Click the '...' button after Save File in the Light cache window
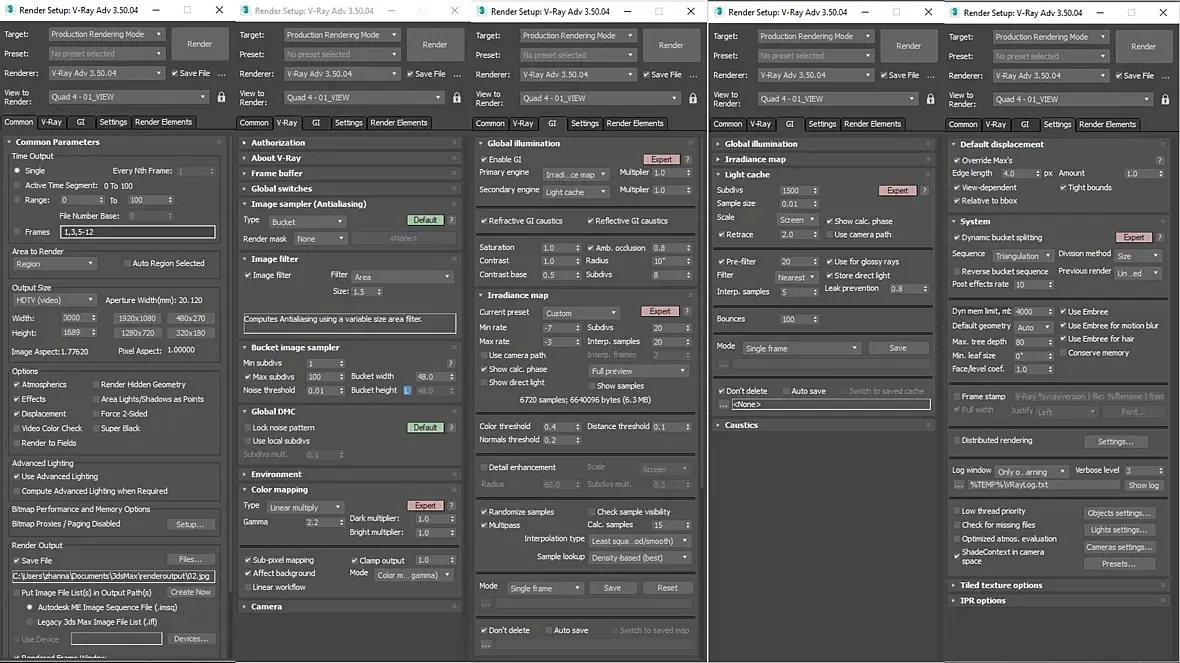Screen dimensions: 1180x663 coord(931,75)
